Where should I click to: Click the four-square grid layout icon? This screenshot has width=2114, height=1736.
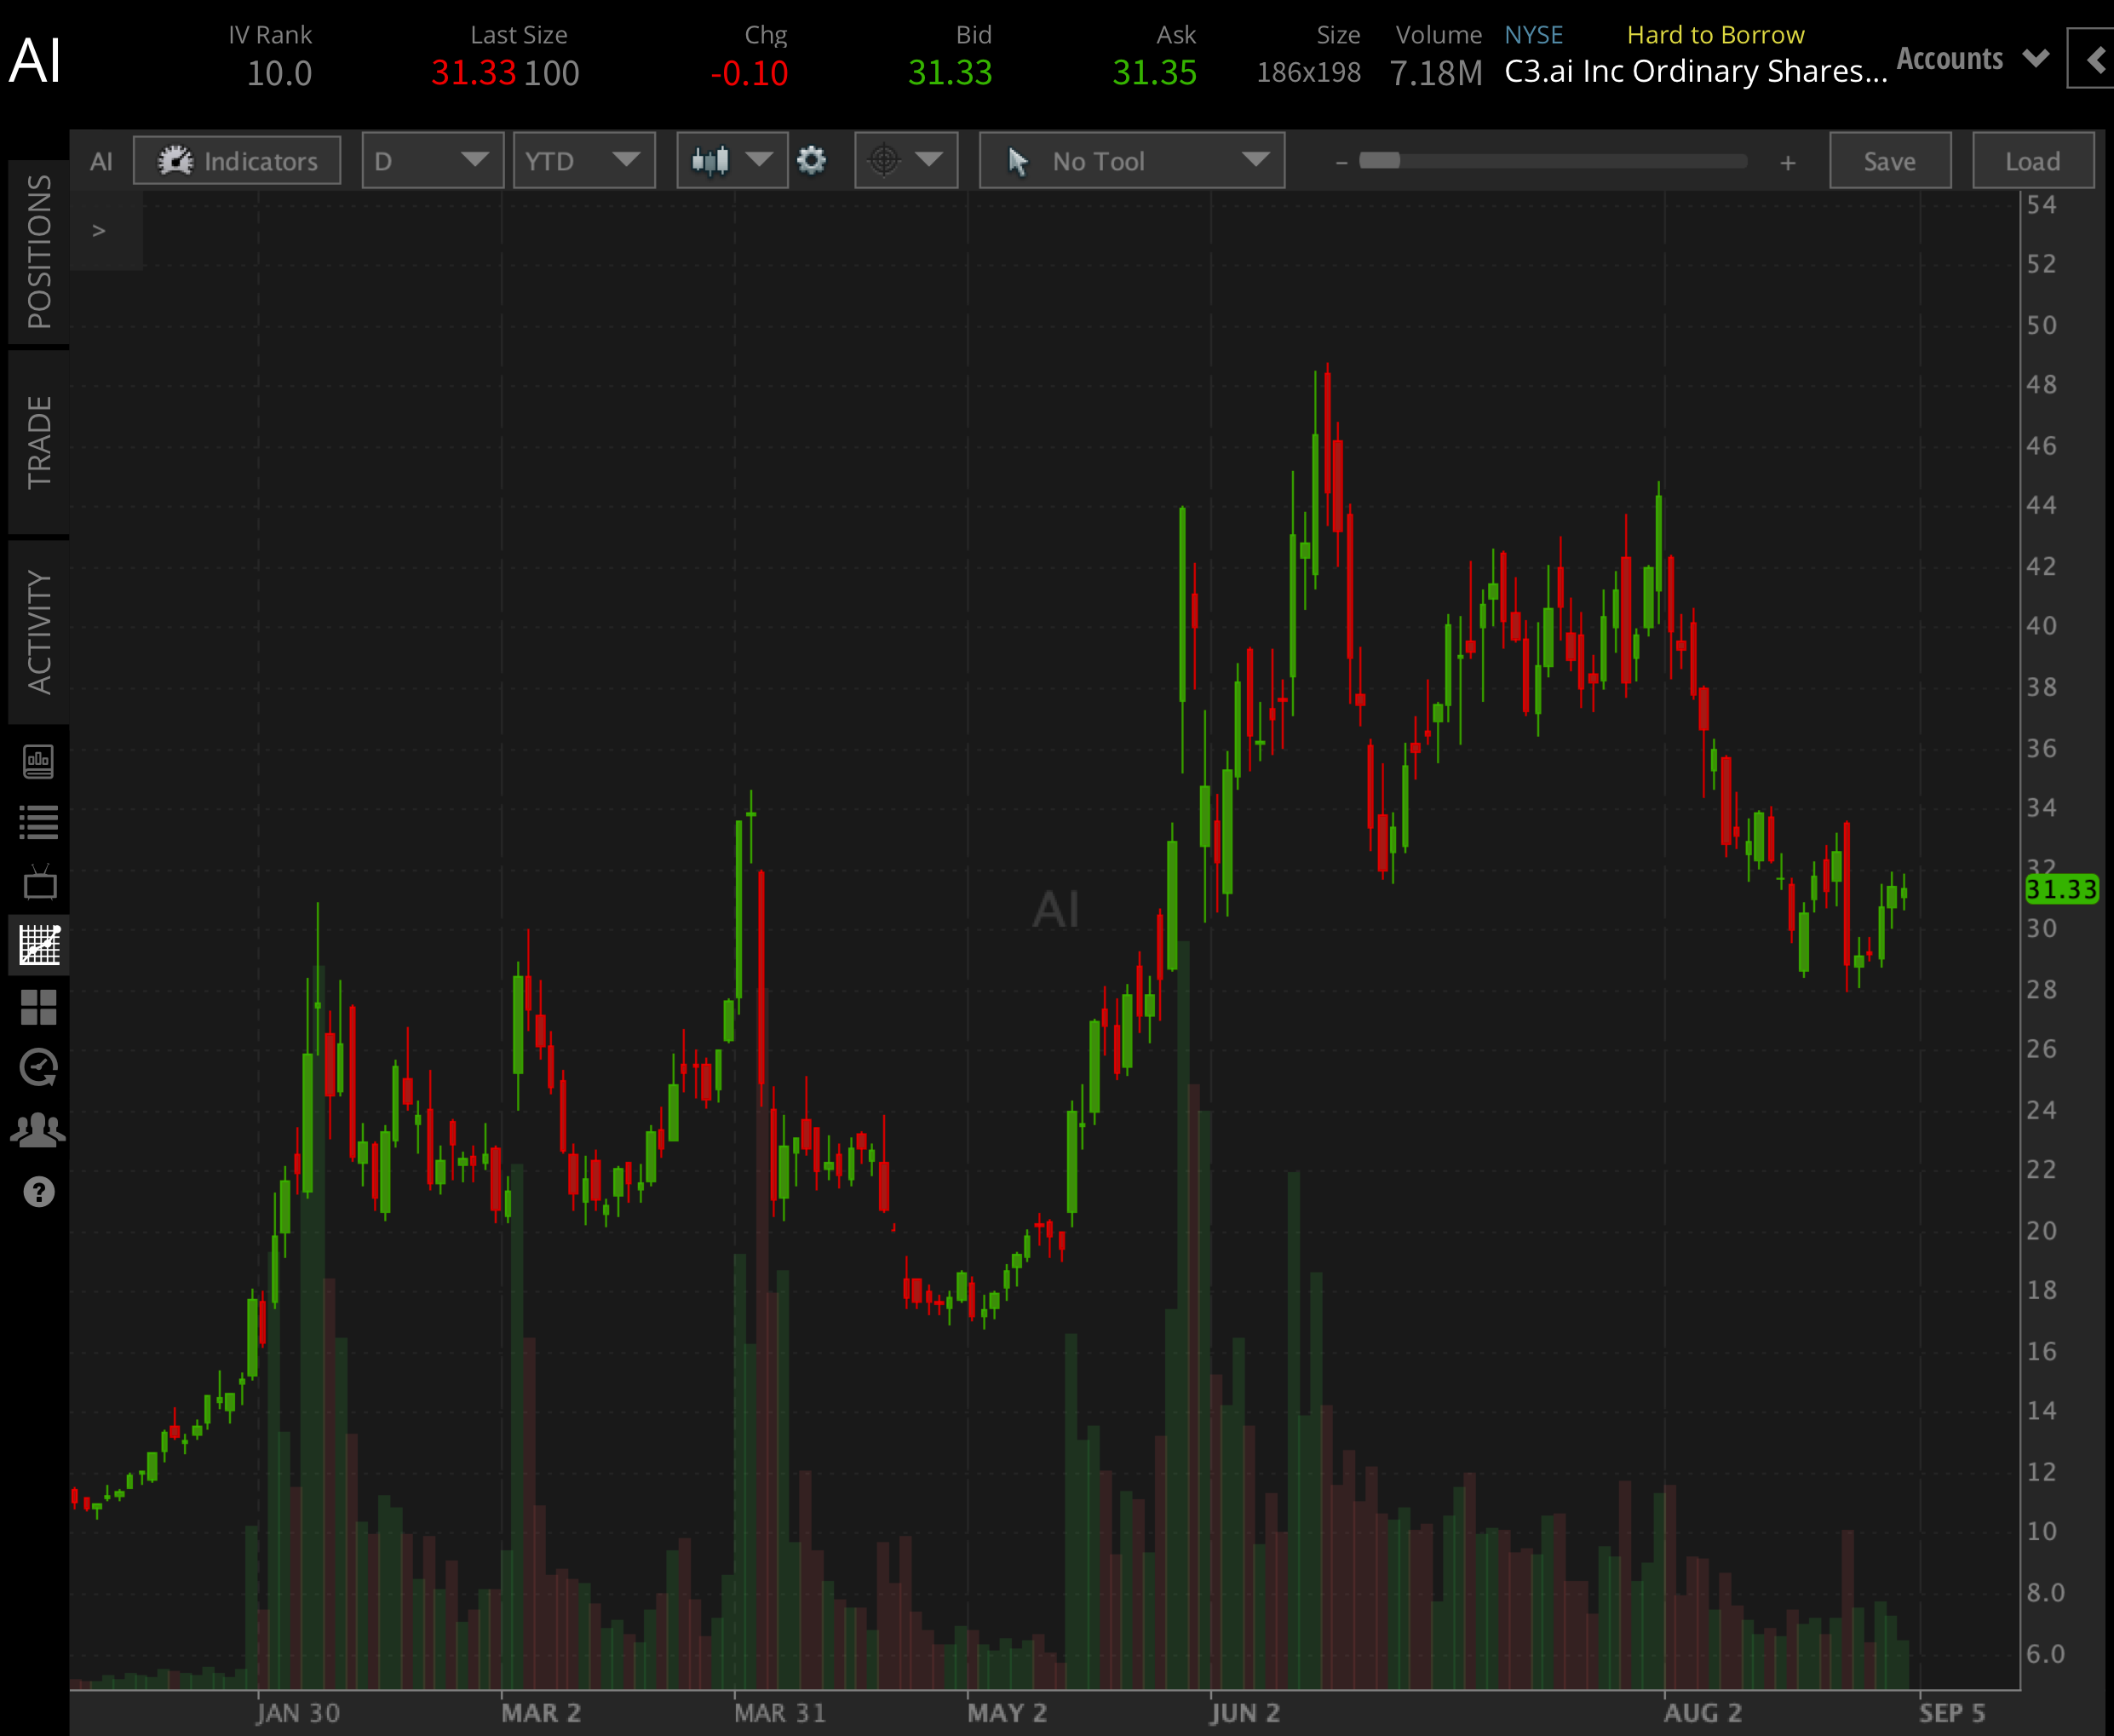click(x=39, y=1007)
